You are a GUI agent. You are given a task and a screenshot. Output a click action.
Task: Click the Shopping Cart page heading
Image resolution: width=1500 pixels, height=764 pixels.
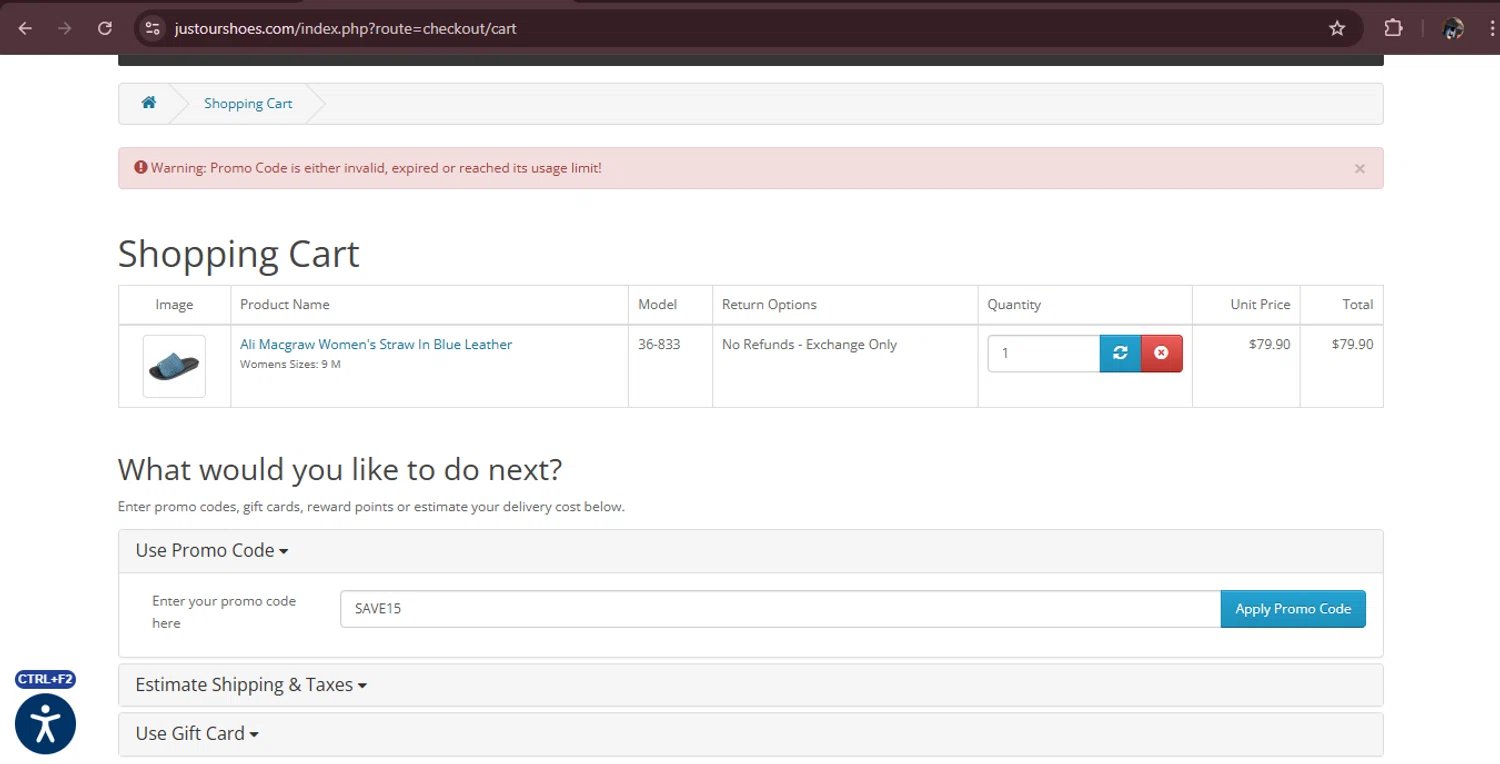[x=239, y=254]
